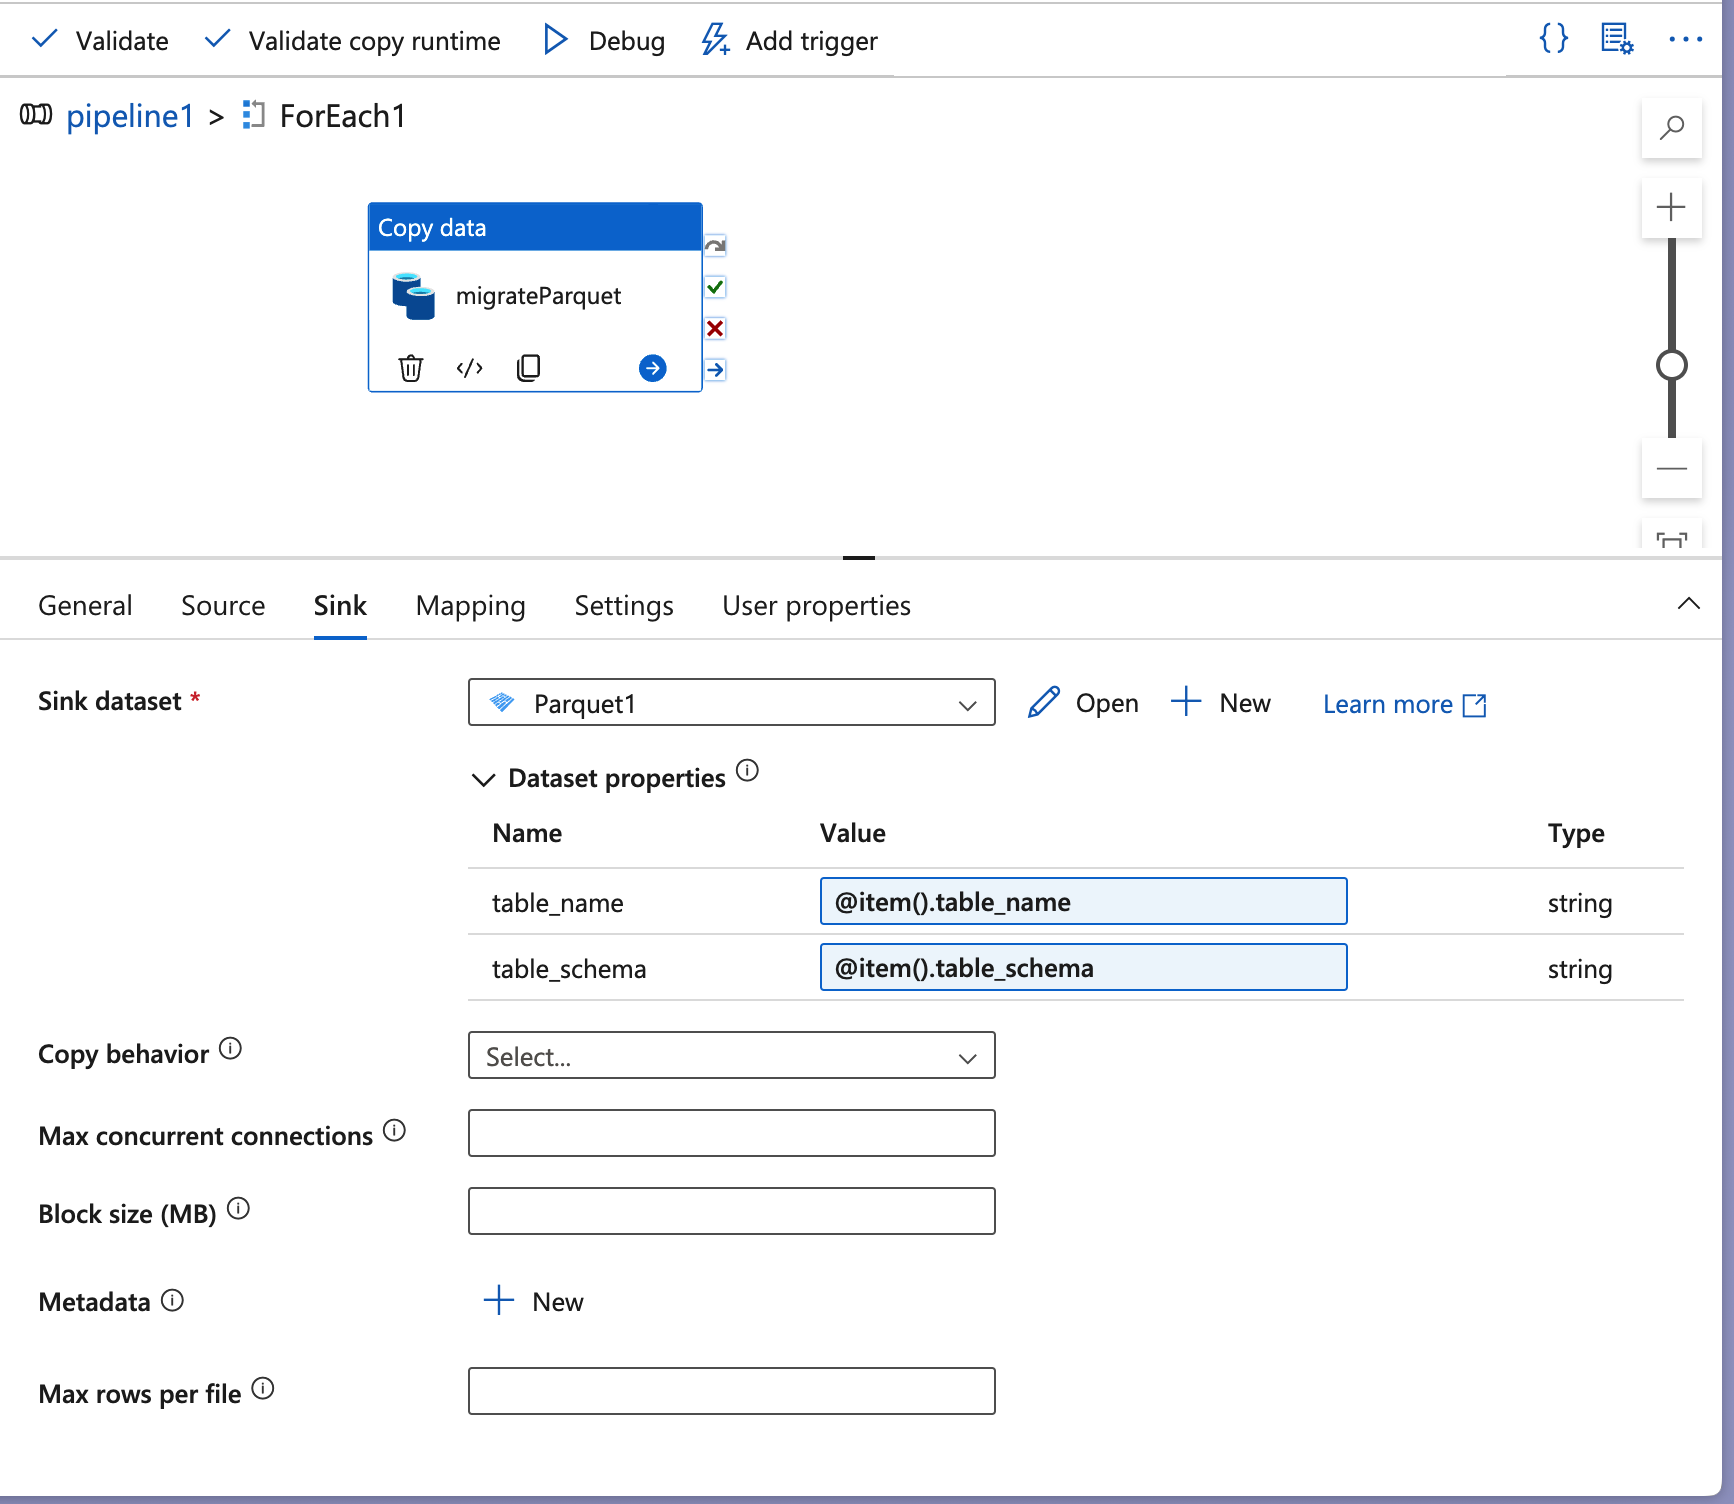The height and width of the screenshot is (1504, 1734).
Task: Click the on-success green check connector
Action: tap(715, 287)
